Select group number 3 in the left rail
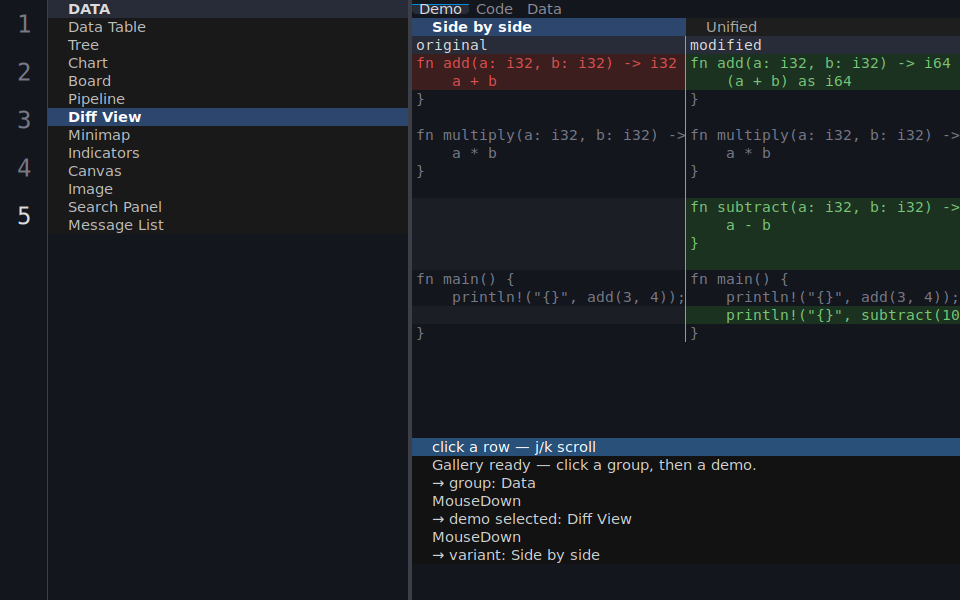 tap(24, 120)
